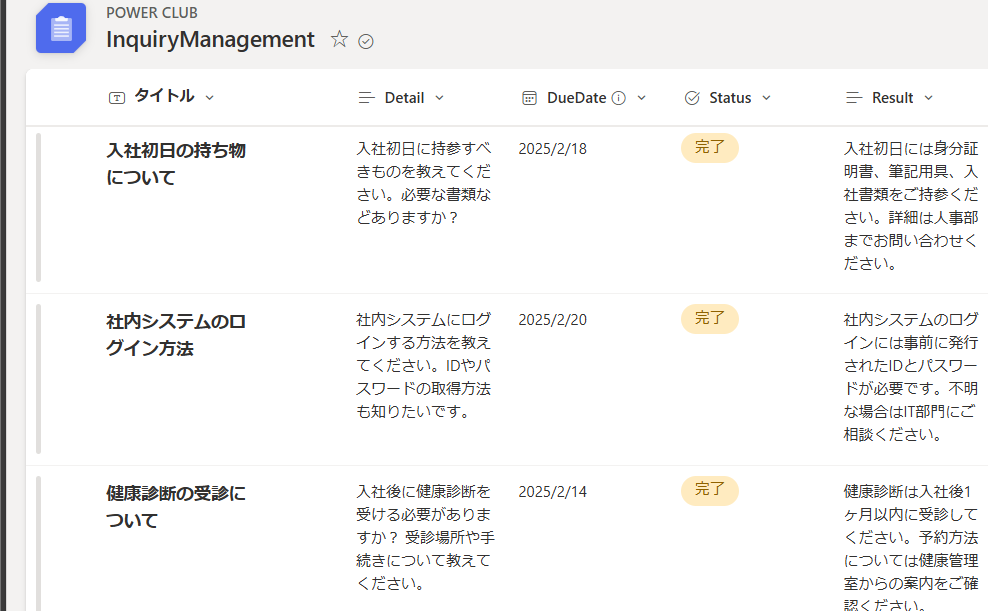Expand the Detail column chevron menu

(440, 98)
